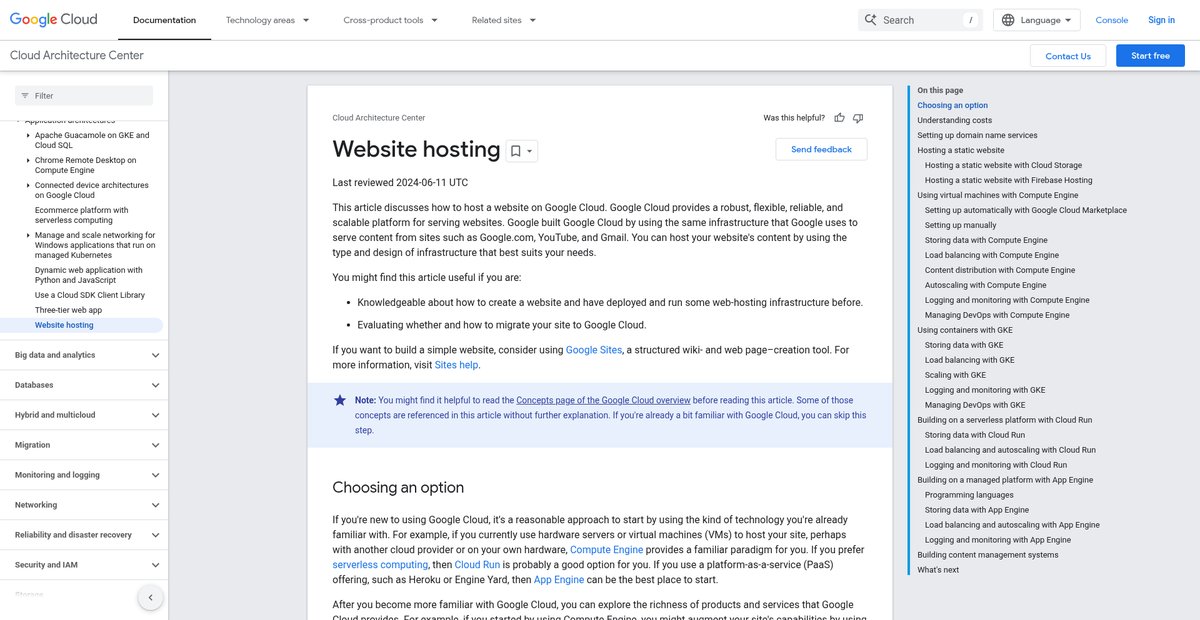Open Three-tier web app sidebar item

(68, 310)
